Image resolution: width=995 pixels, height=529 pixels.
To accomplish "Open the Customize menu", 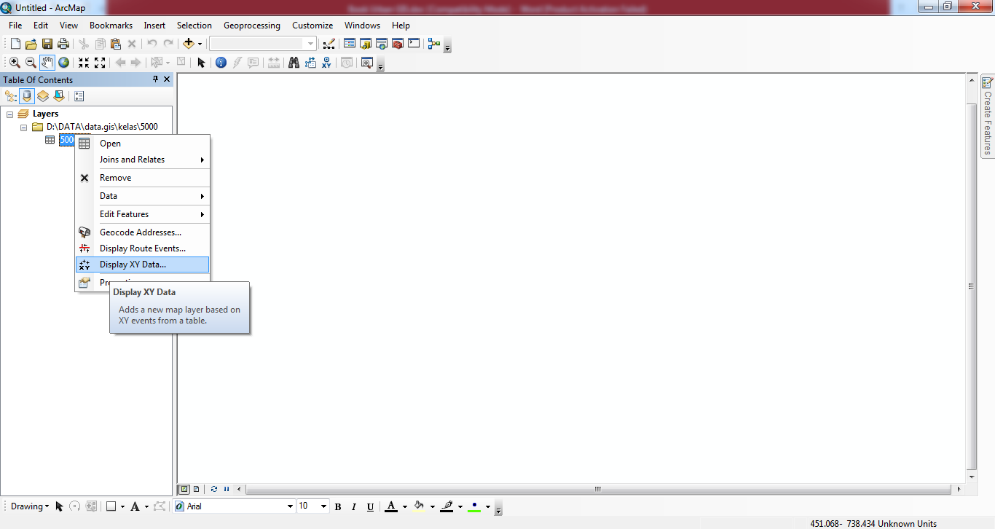I will pos(312,25).
